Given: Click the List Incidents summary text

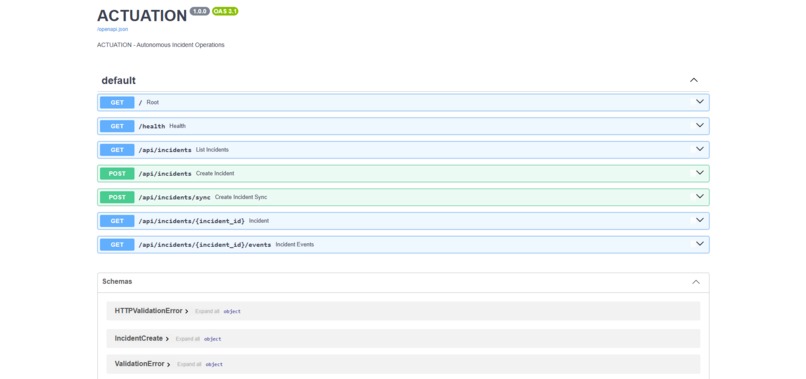Looking at the screenshot, I should [x=212, y=150].
